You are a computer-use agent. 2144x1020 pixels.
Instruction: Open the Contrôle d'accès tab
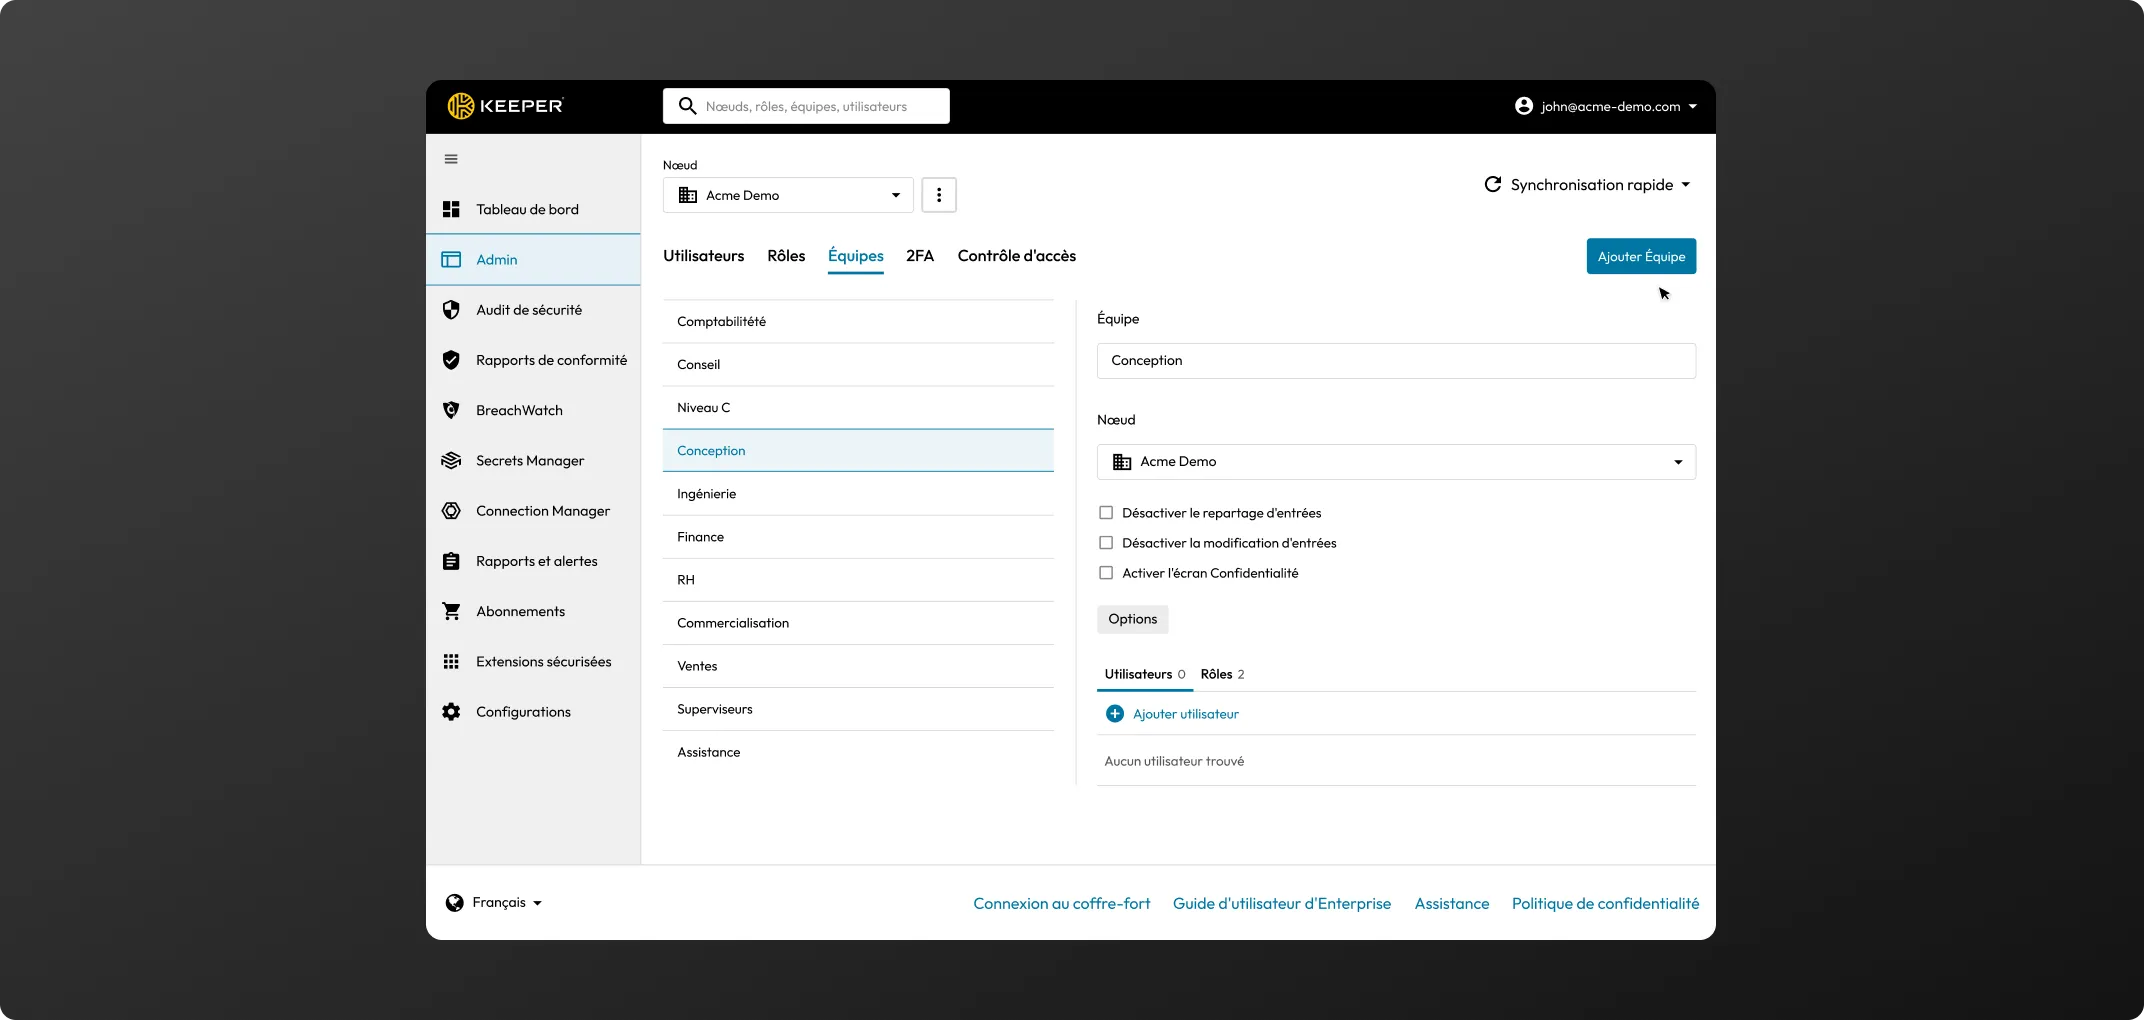[1017, 256]
